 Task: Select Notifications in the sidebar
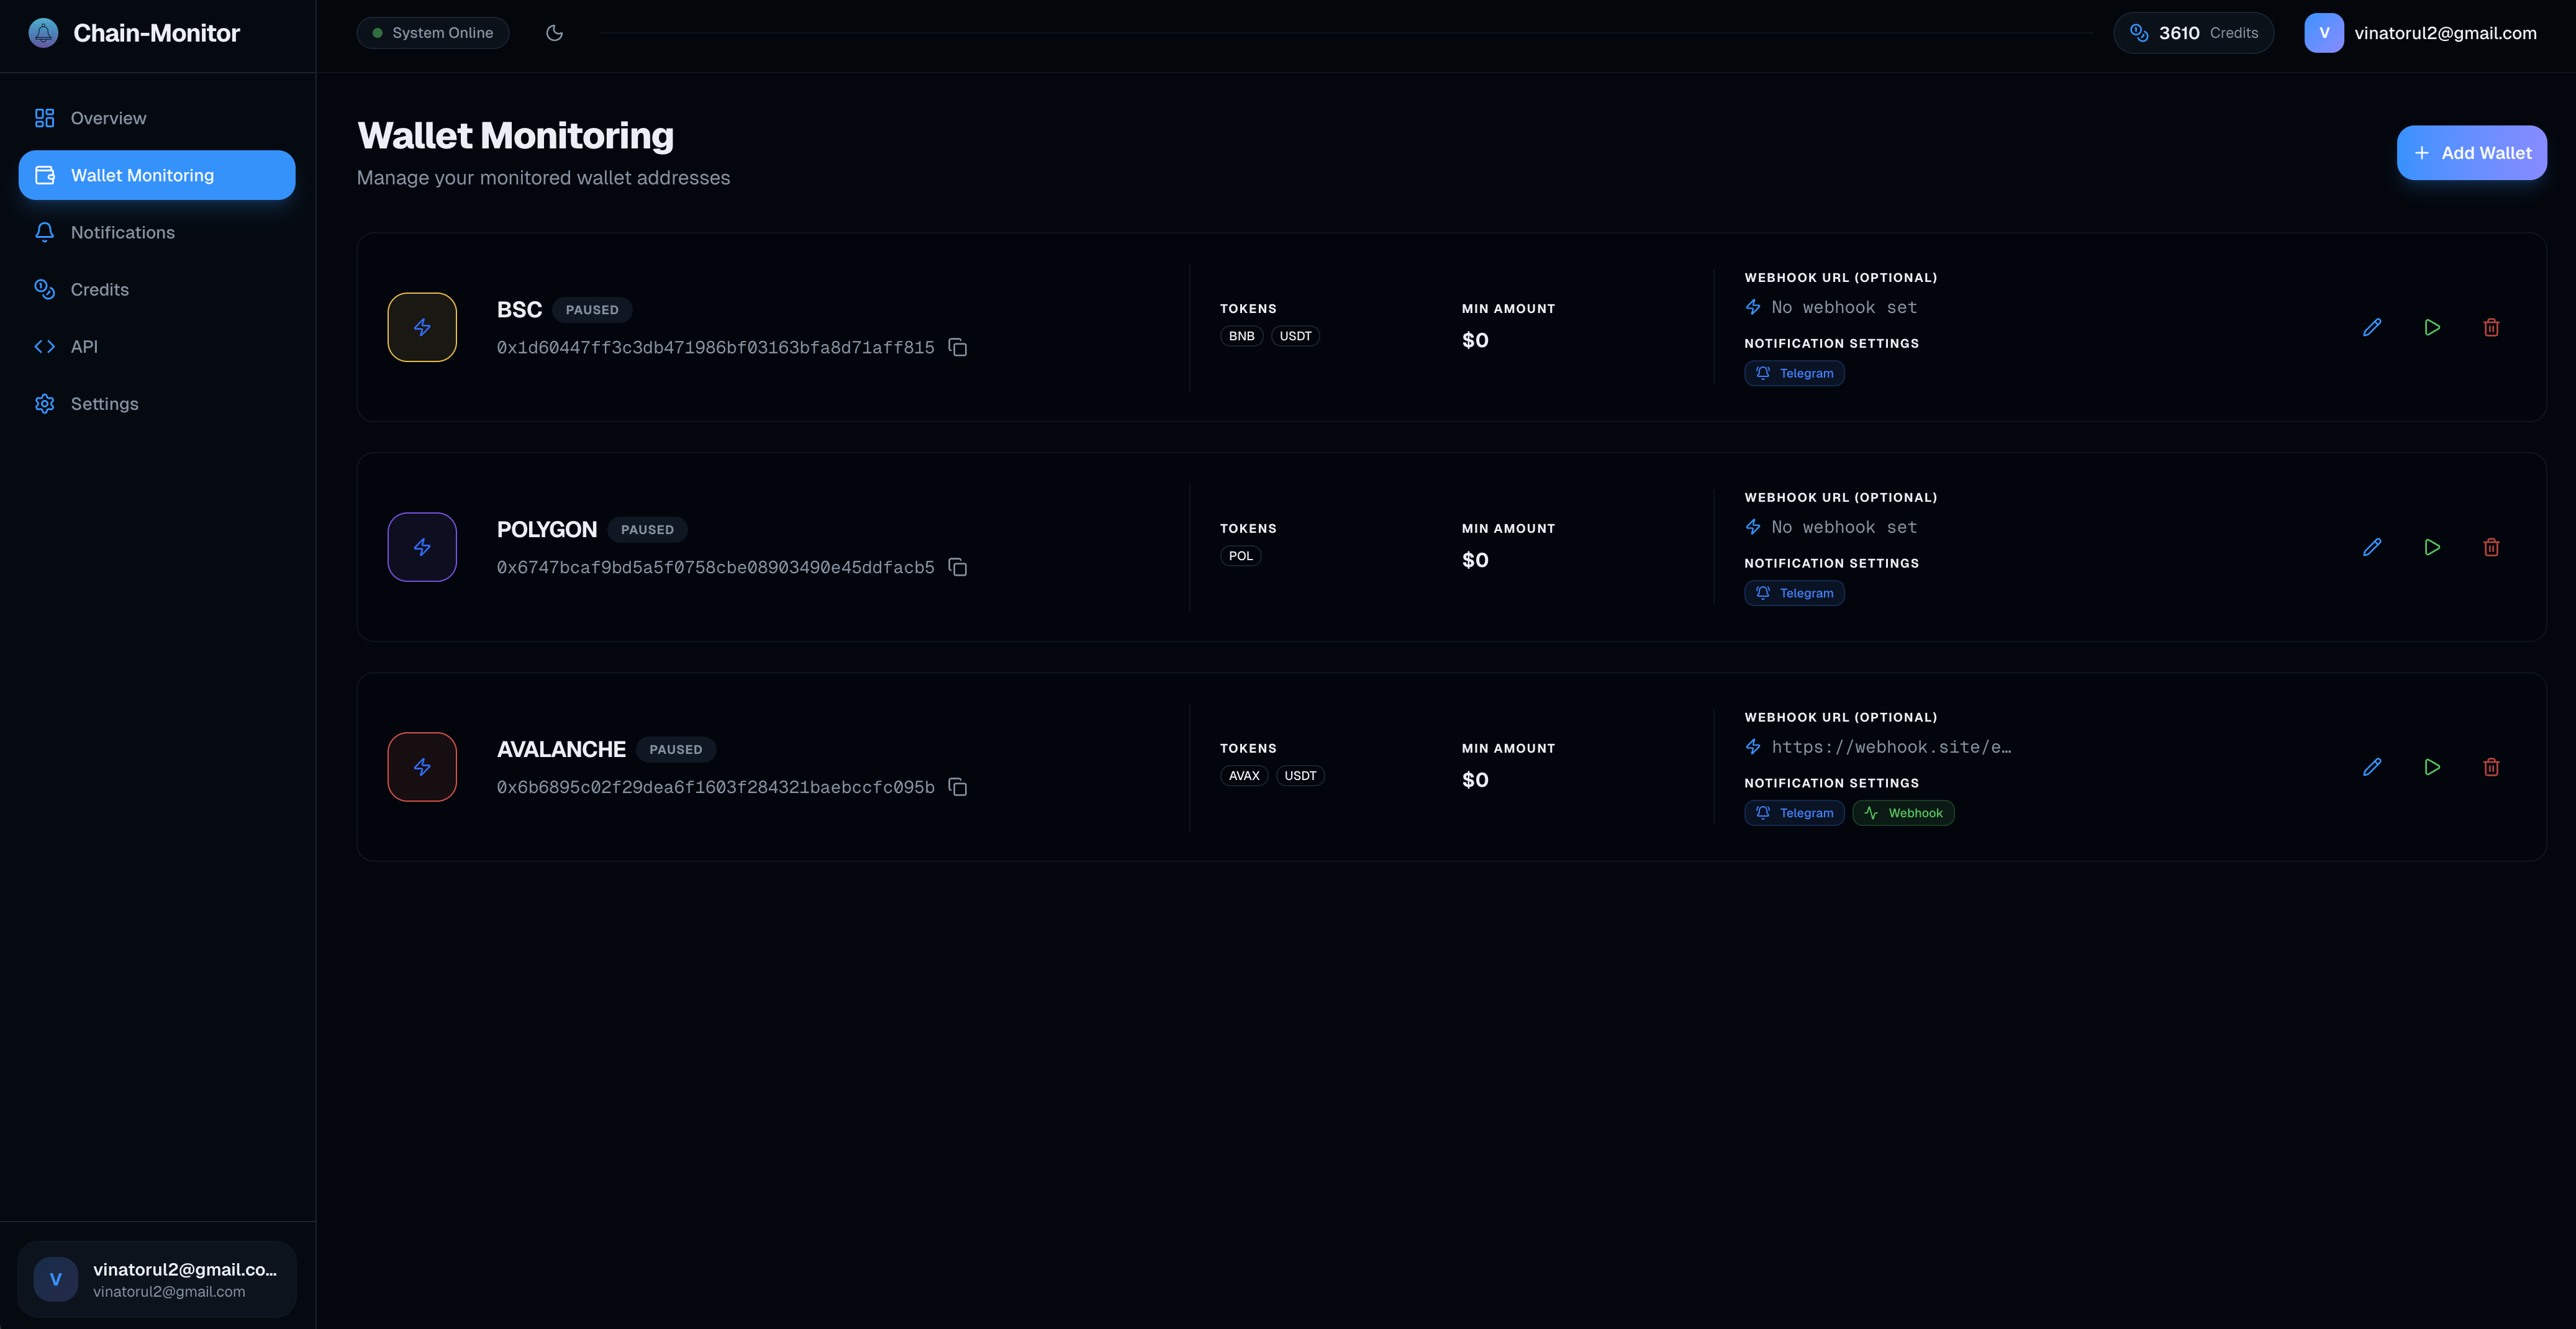pos(122,232)
